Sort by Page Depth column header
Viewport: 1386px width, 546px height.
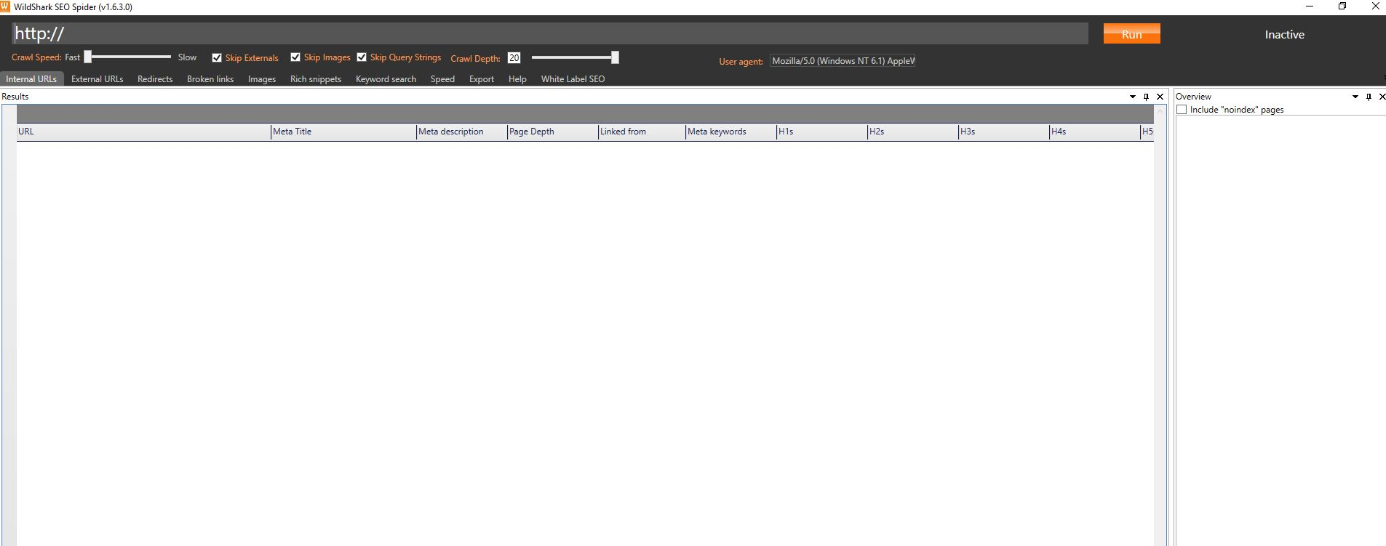(x=553, y=132)
